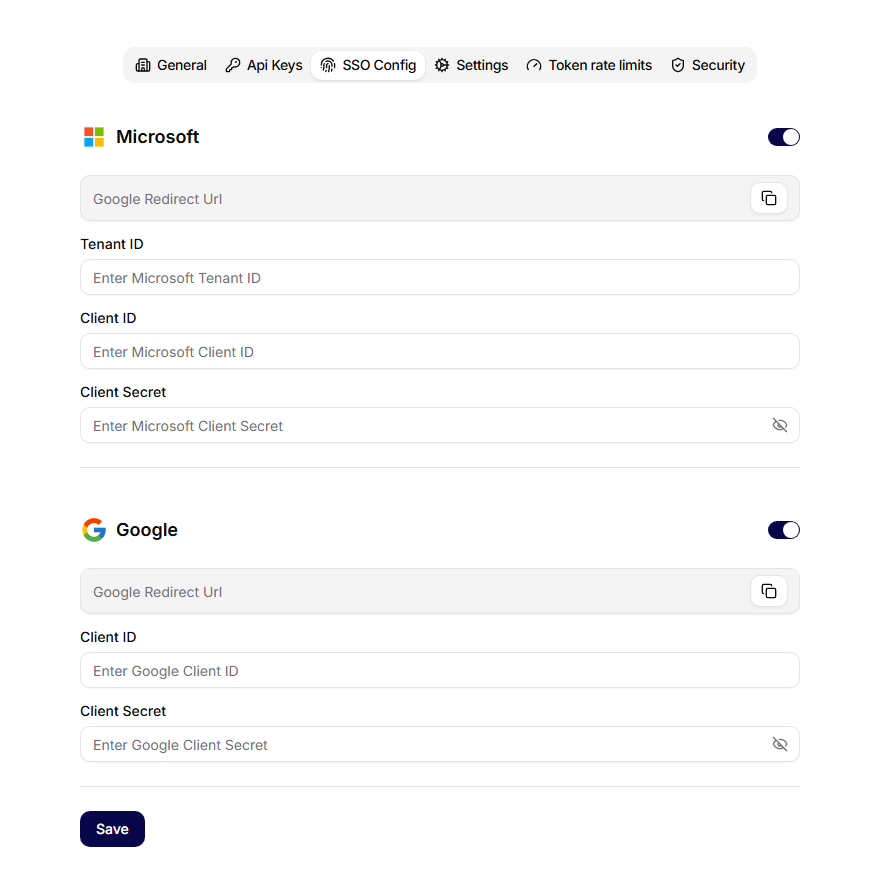Click the Google logo icon
This screenshot has width=874, height=888.
coord(94,530)
